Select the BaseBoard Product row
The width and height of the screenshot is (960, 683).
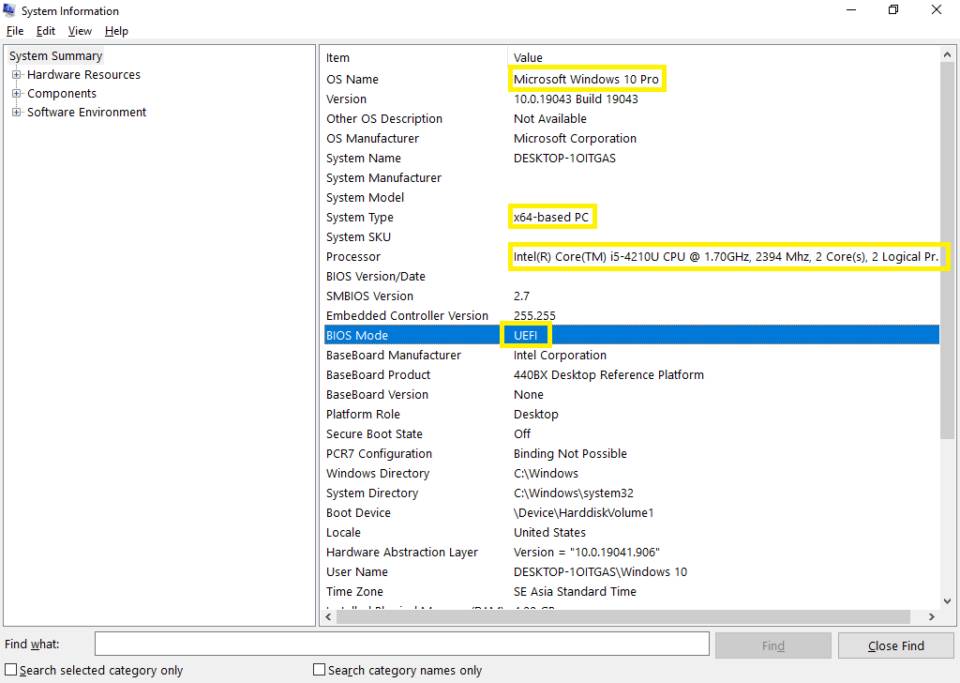point(631,375)
